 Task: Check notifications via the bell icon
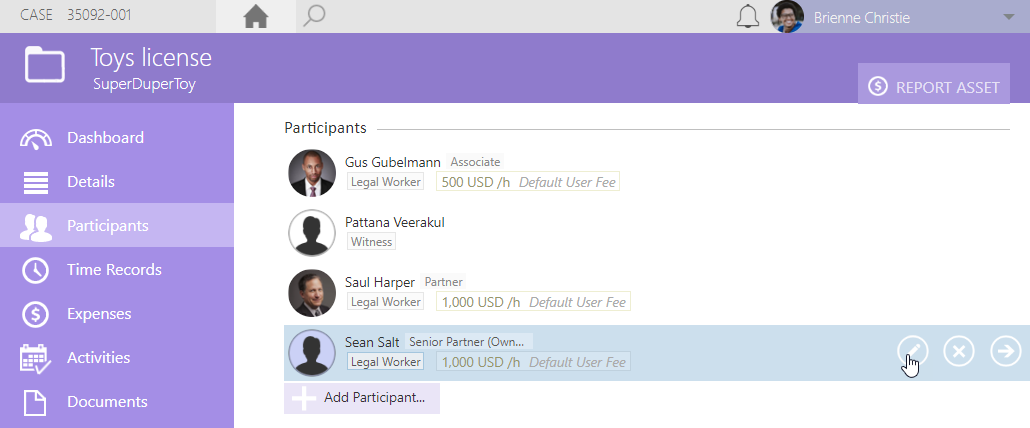[x=748, y=16]
